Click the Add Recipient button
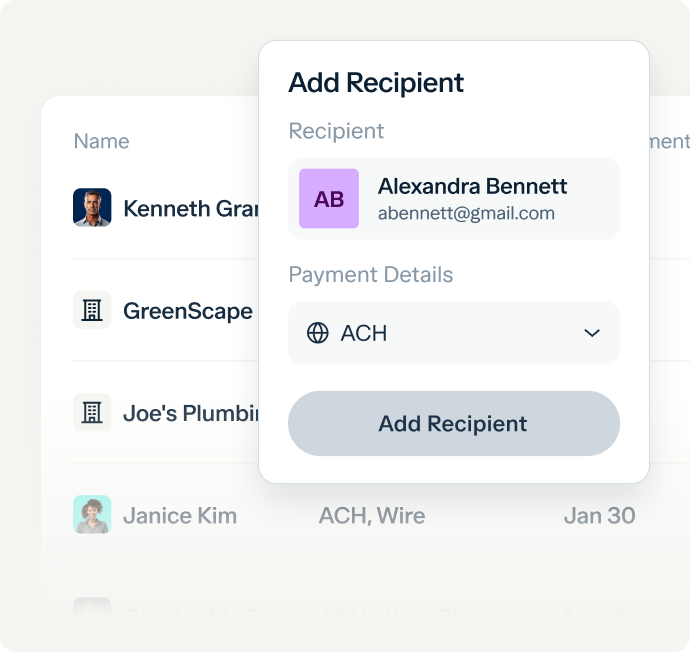Viewport: 690px width, 652px height. pos(454,423)
